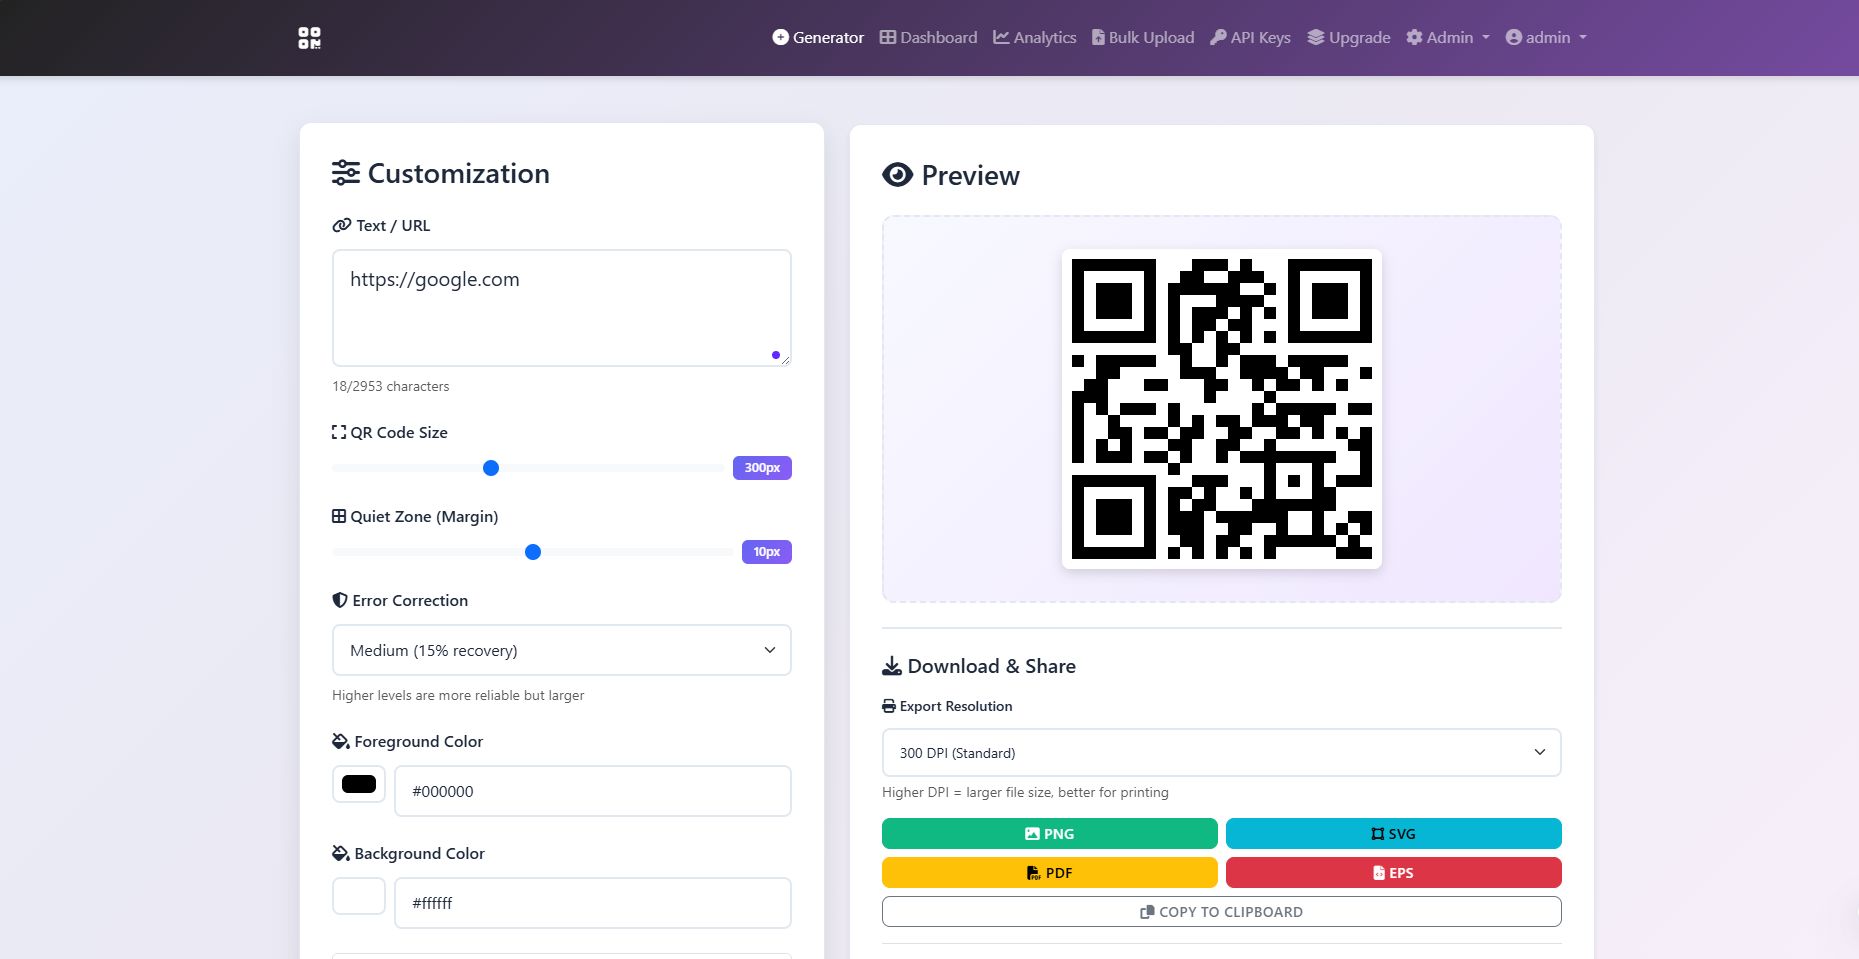
Task: Download the QR code as SVG
Action: pyautogui.click(x=1394, y=834)
